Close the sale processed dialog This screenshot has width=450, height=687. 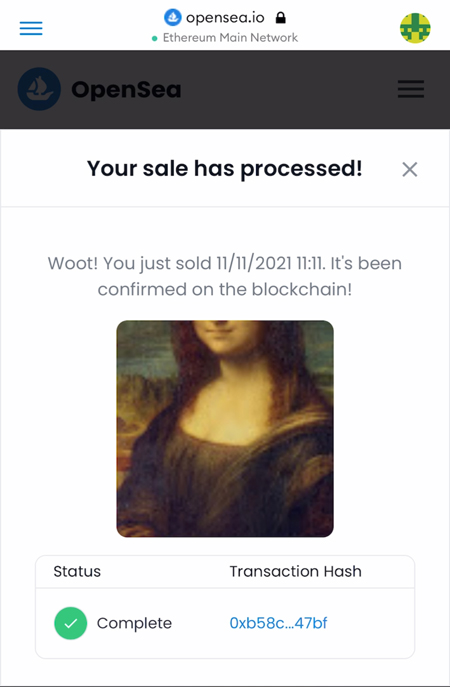(410, 169)
